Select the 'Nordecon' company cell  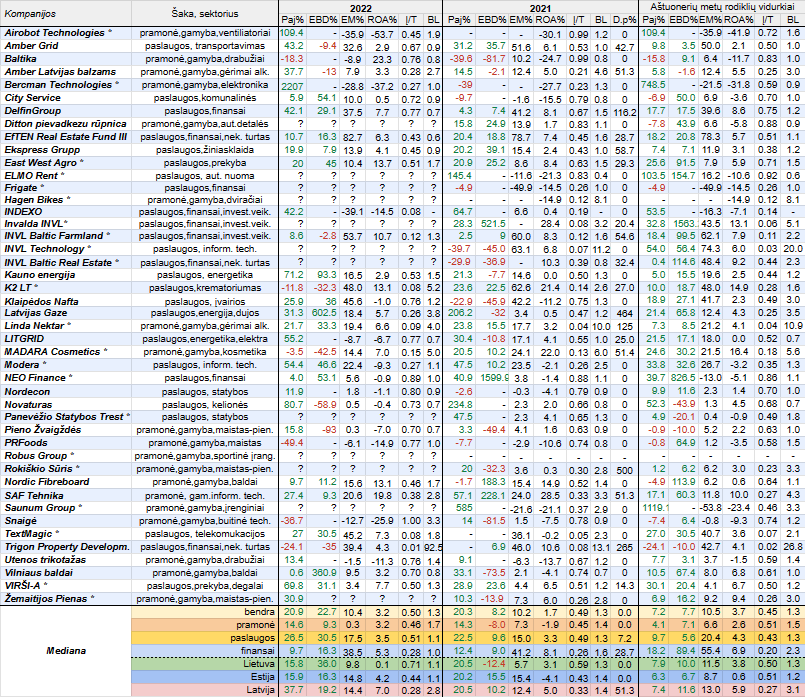pos(66,392)
